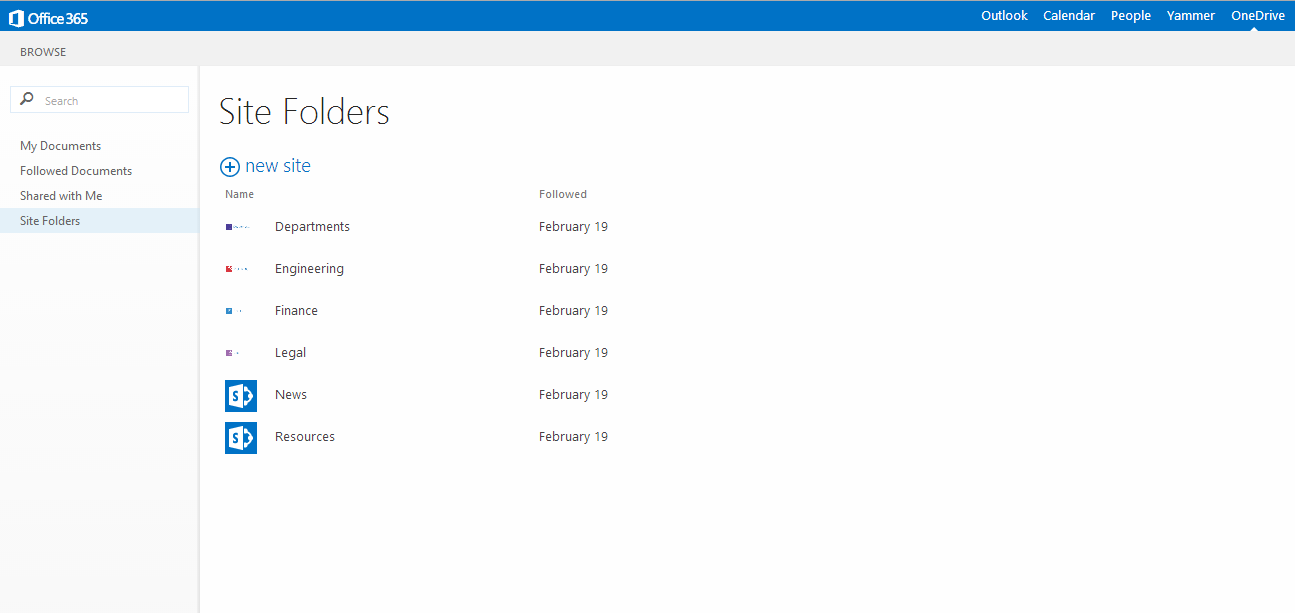Click the Departments site icon

click(x=237, y=227)
